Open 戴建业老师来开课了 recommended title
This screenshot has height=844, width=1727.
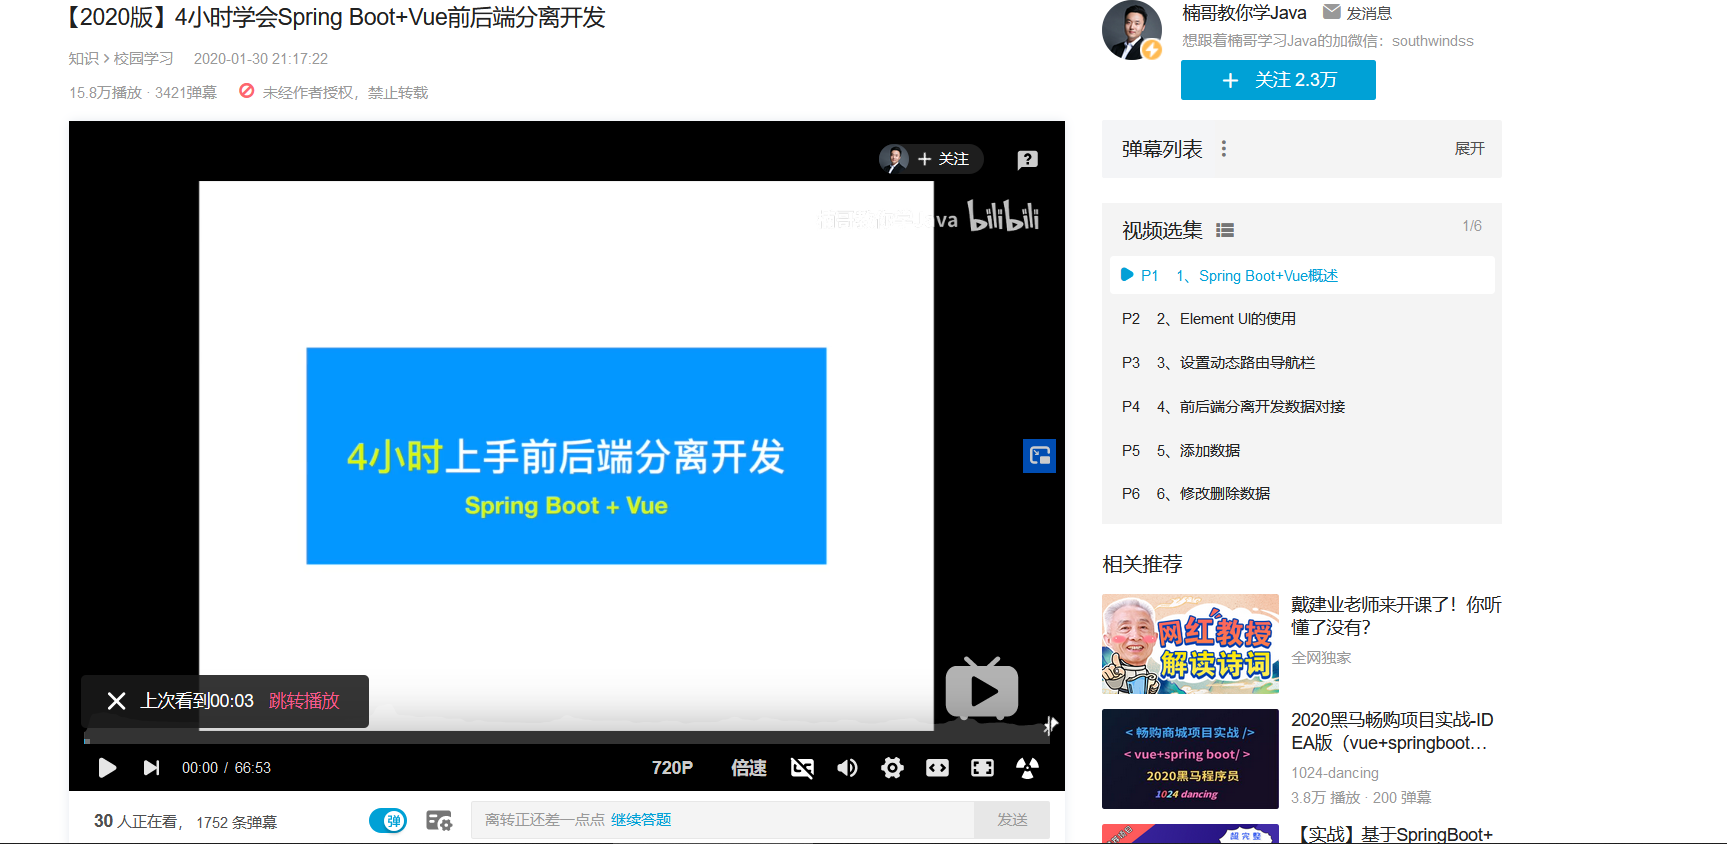pos(1396,616)
